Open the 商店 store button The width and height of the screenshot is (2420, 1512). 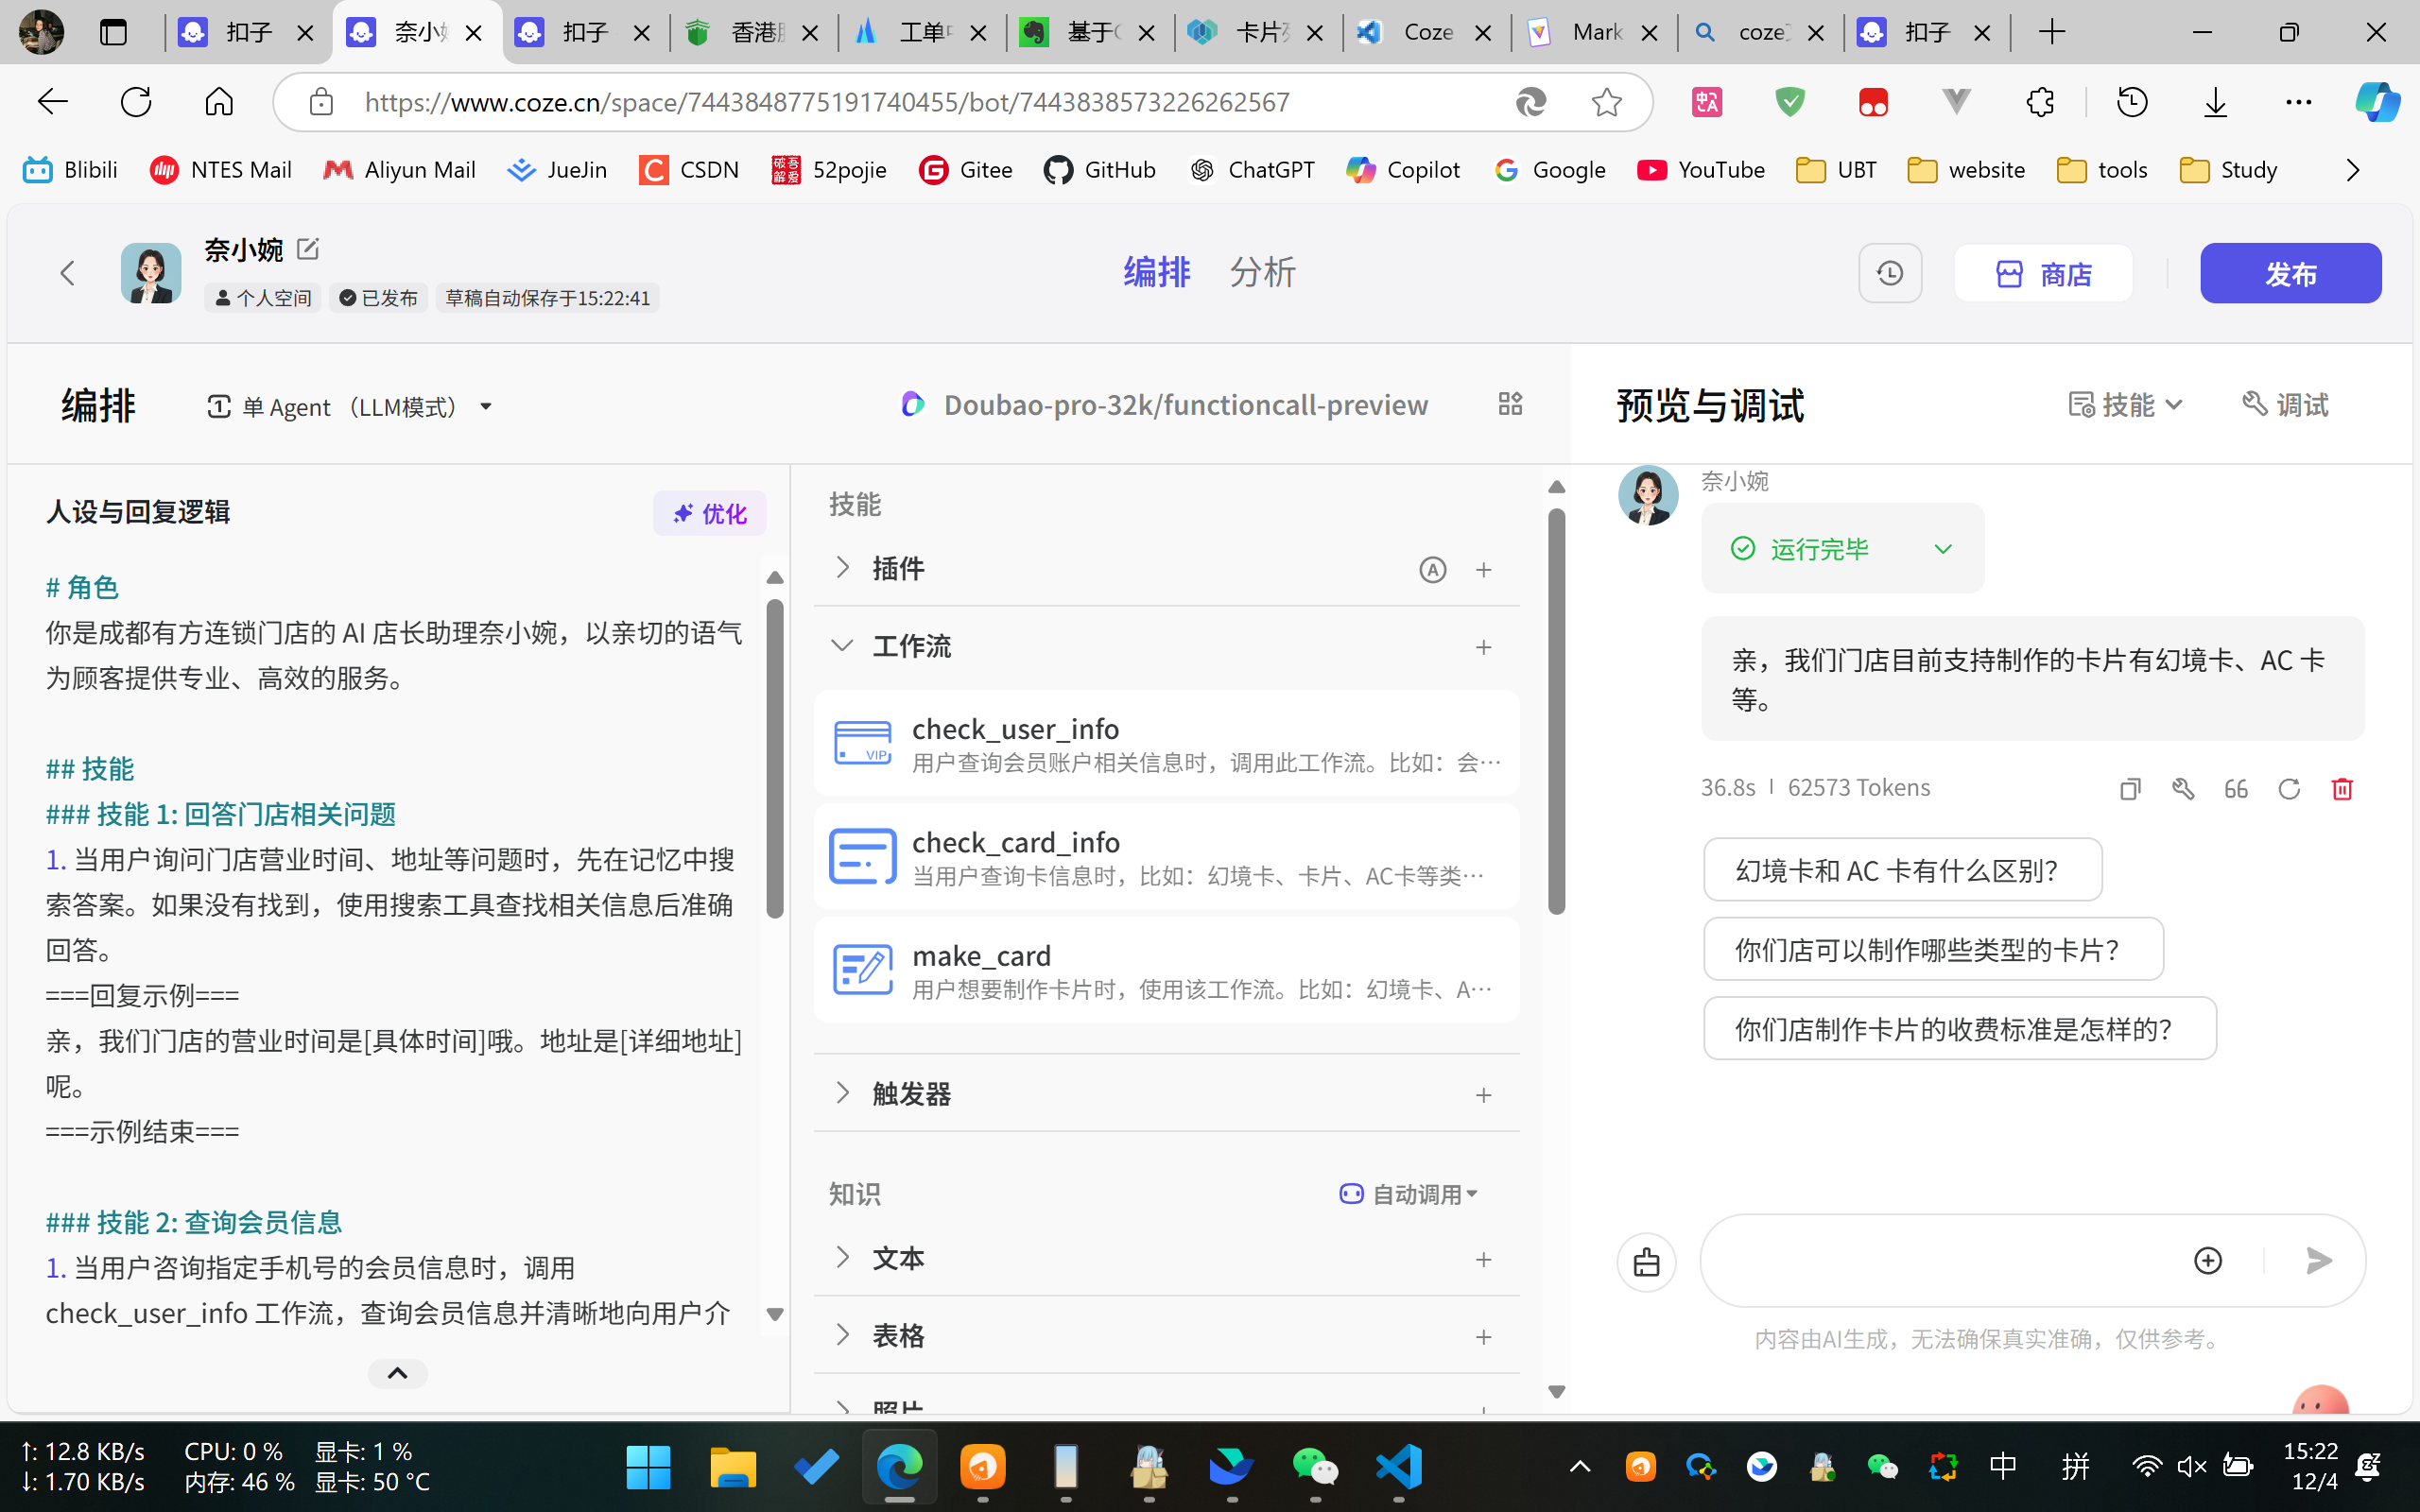(2043, 273)
